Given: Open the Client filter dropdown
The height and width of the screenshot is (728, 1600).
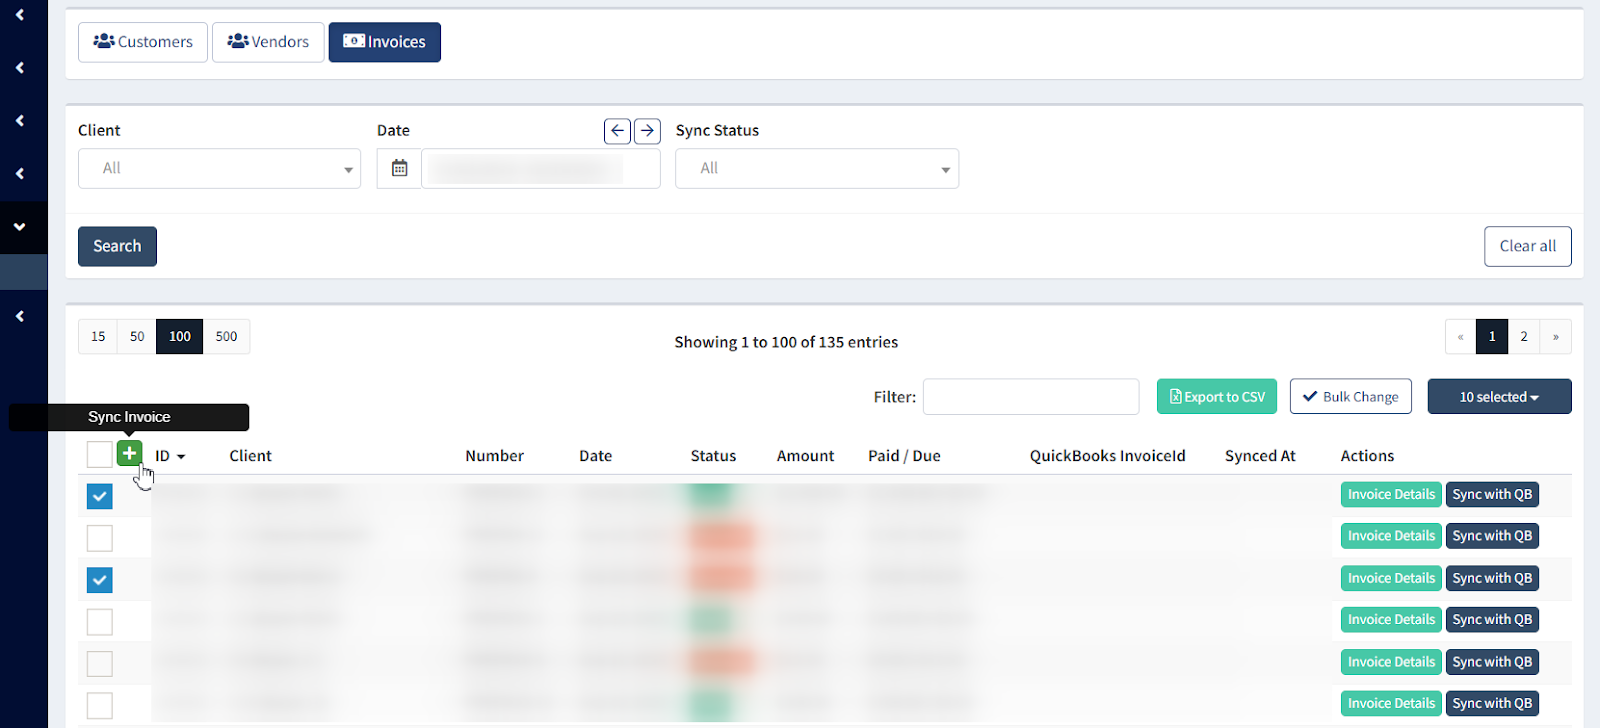Looking at the screenshot, I should 219,169.
